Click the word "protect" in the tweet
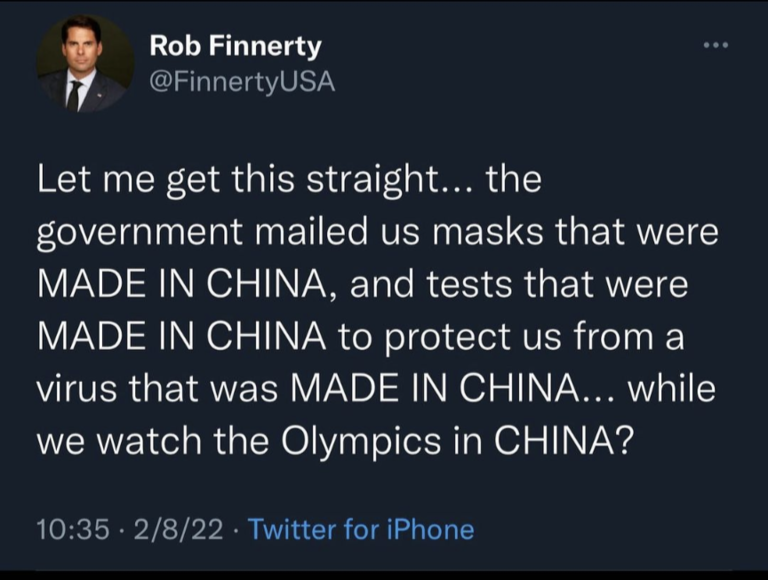 click(x=449, y=338)
